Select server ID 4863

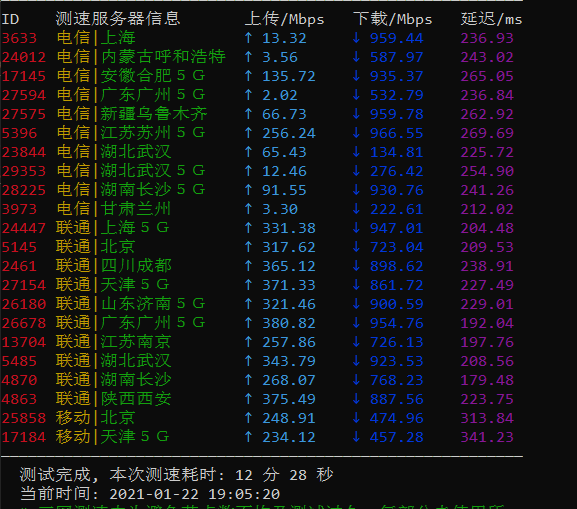(x=19, y=399)
